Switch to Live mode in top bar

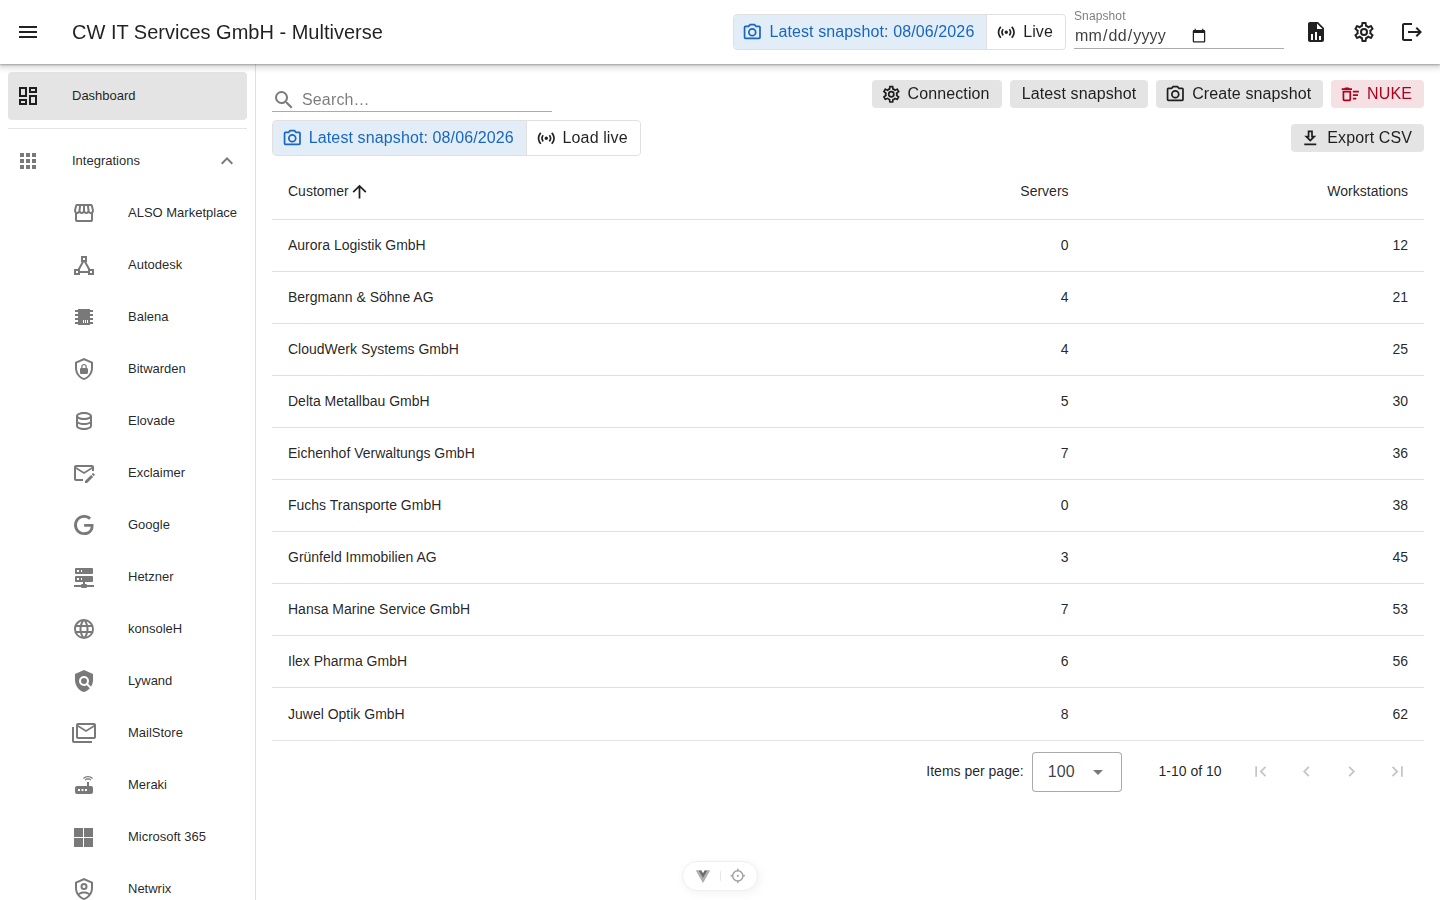click(x=1025, y=32)
